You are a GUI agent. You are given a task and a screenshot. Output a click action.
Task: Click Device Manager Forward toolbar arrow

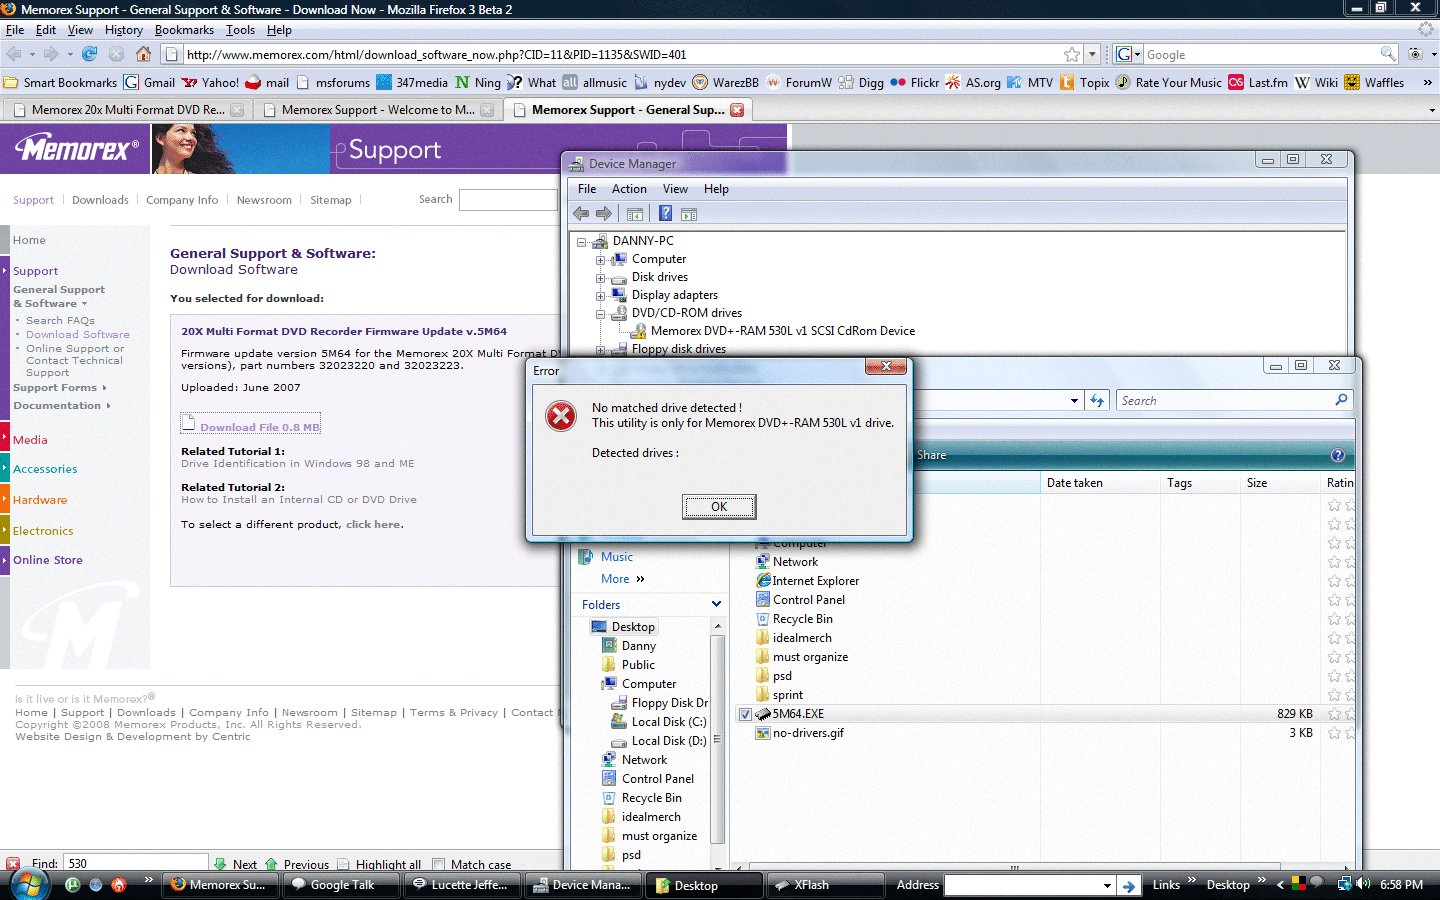603,213
